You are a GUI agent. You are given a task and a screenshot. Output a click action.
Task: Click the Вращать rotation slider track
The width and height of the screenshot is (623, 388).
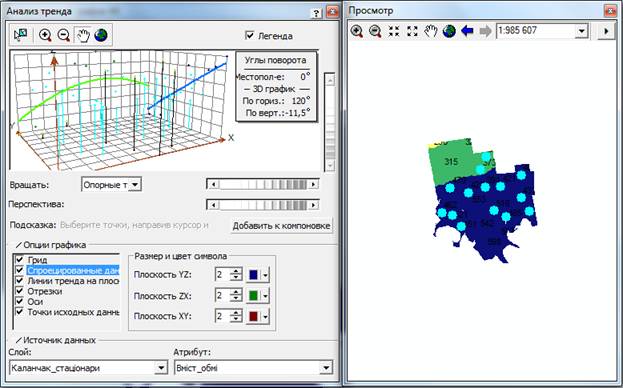pyautogui.click(x=263, y=184)
